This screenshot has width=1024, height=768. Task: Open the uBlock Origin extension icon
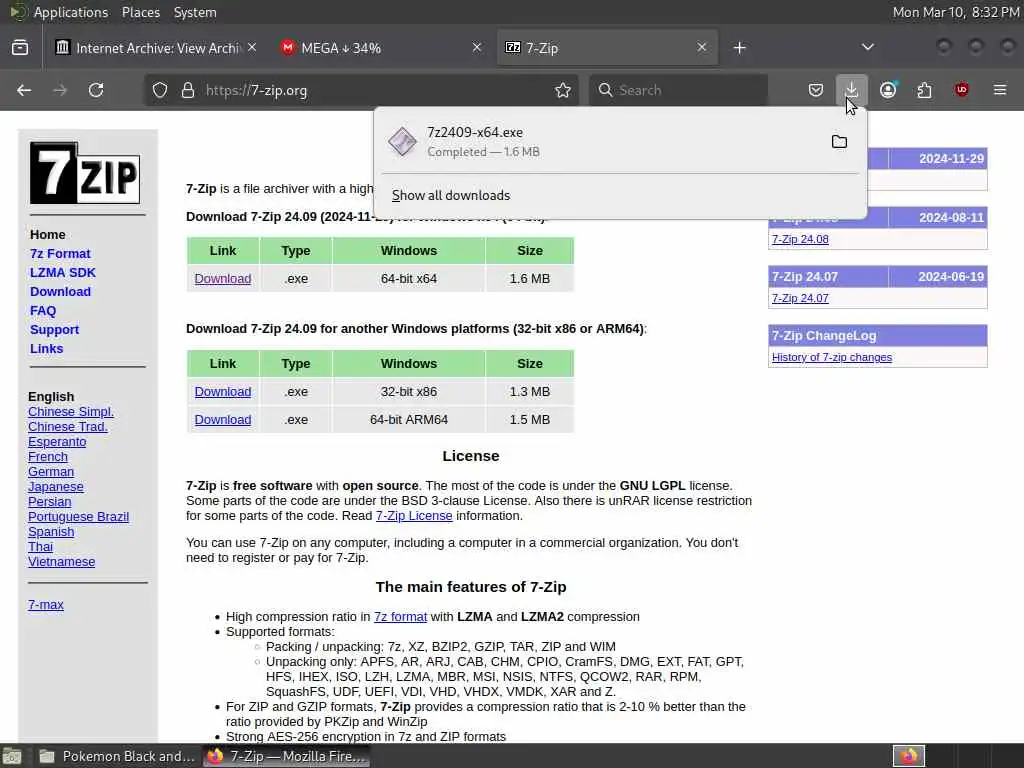pos(961,90)
